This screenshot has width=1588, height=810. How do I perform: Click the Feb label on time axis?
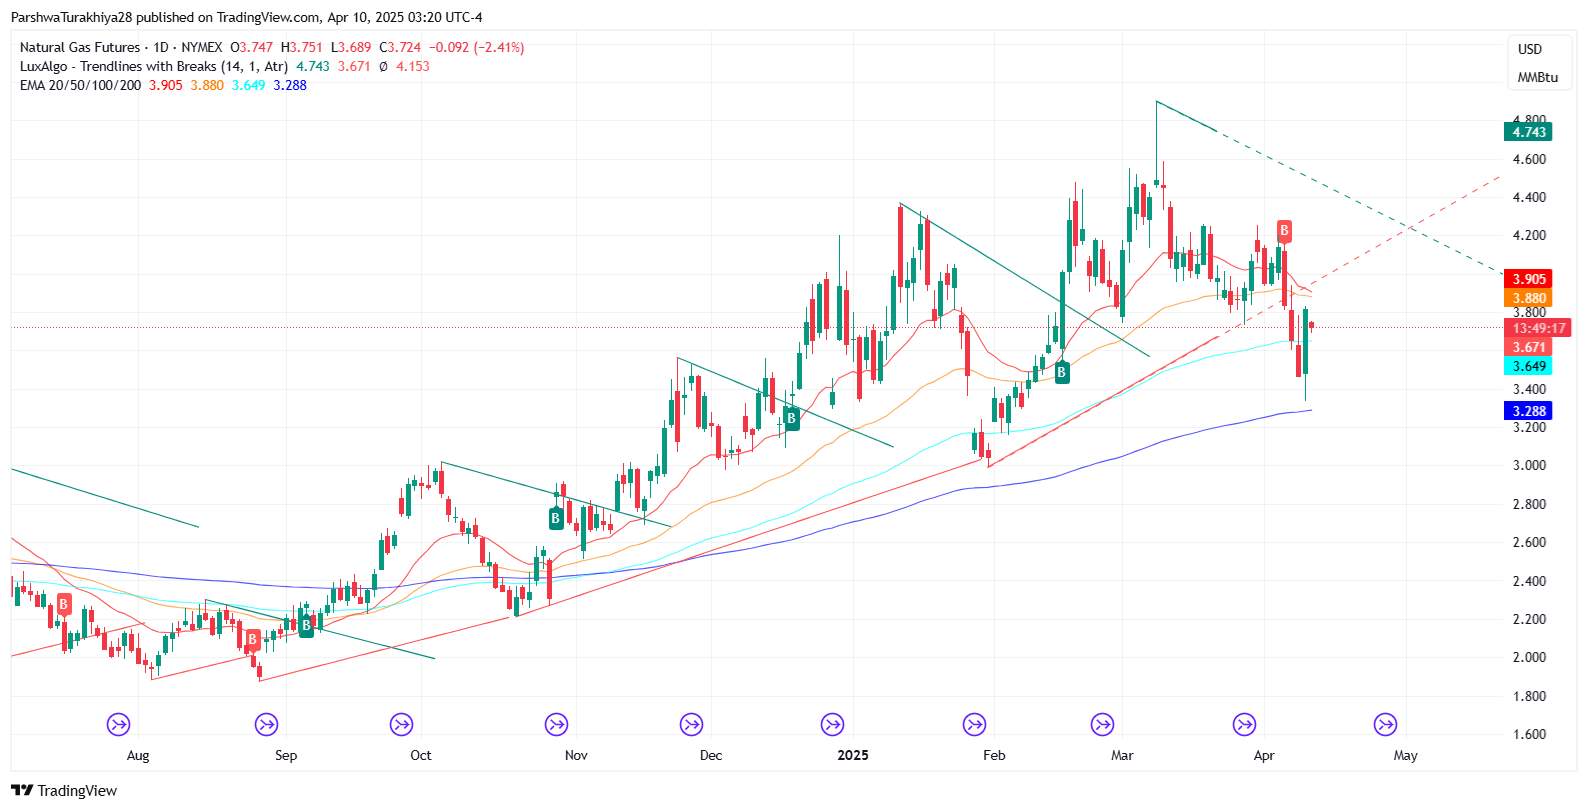994,755
